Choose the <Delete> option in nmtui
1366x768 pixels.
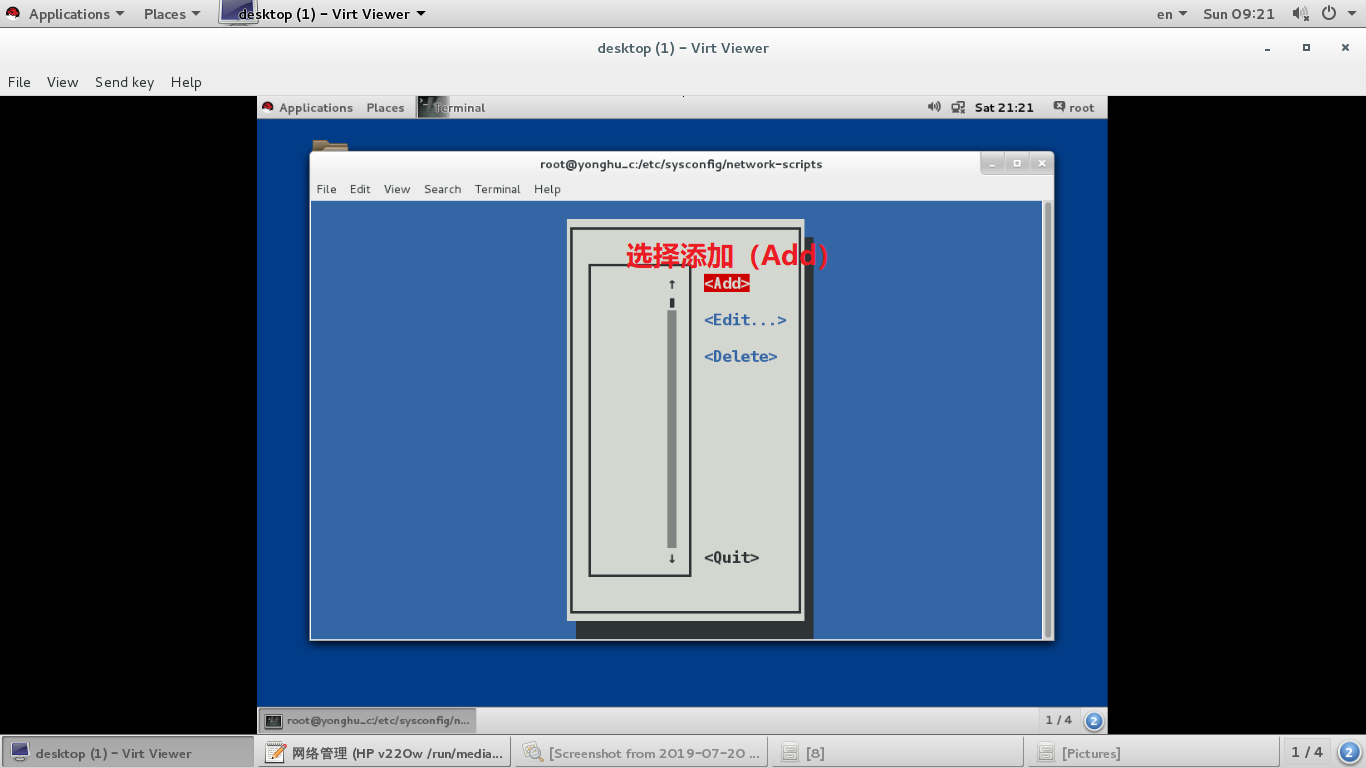point(741,356)
